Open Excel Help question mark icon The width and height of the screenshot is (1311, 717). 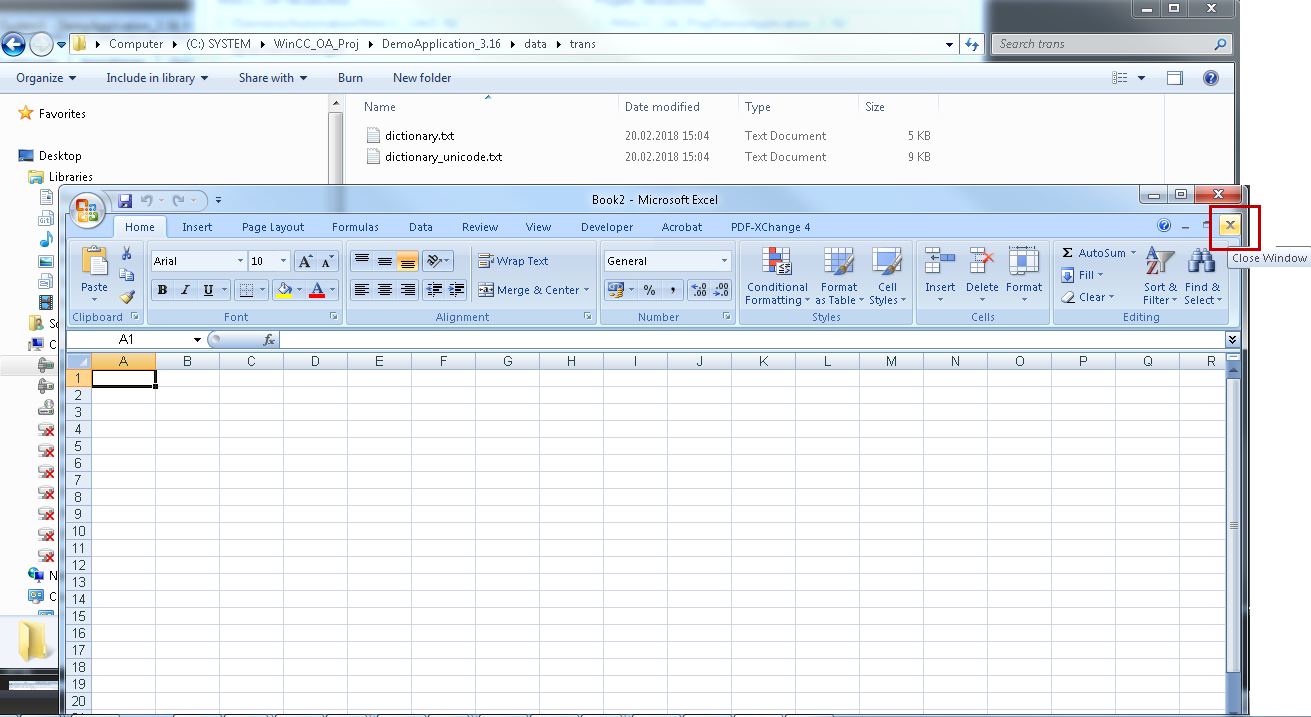1164,226
